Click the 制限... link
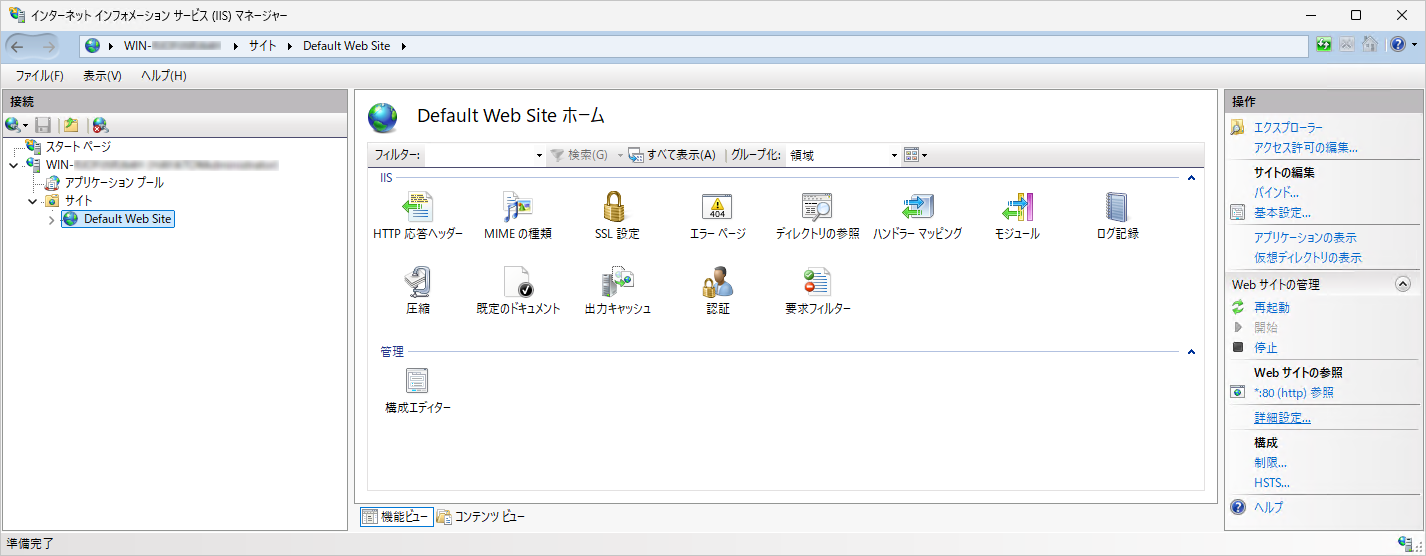The width and height of the screenshot is (1426, 556). (1270, 463)
